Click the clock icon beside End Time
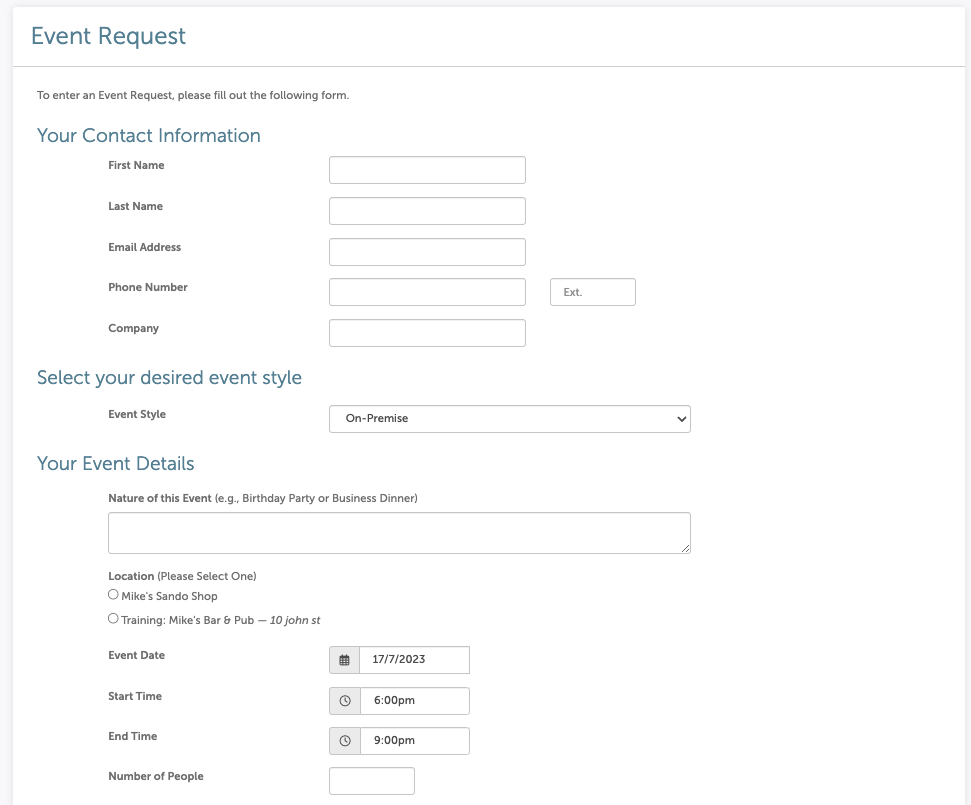 click(x=343, y=741)
